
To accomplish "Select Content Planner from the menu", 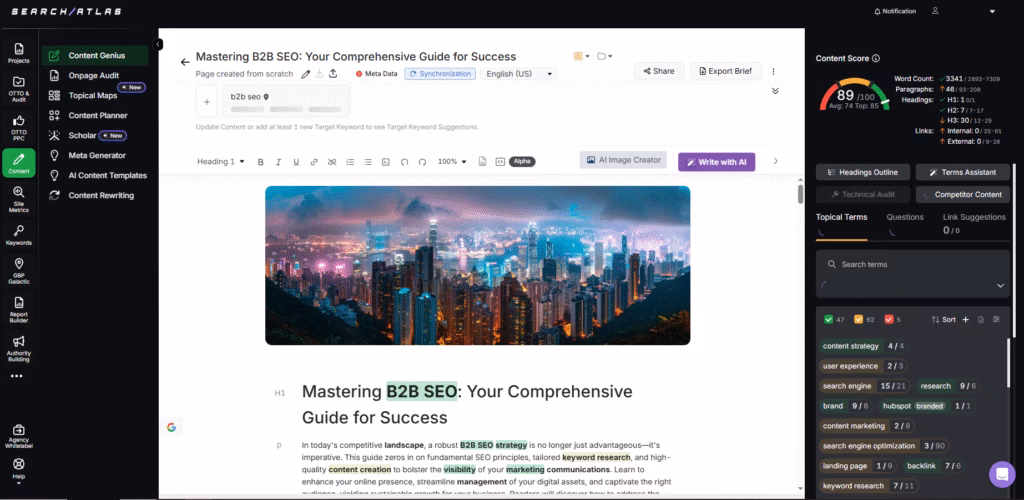I will [x=97, y=116].
